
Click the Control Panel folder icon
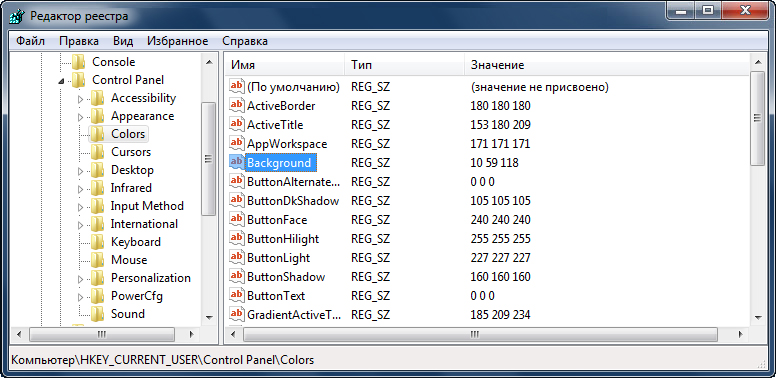tap(79, 80)
